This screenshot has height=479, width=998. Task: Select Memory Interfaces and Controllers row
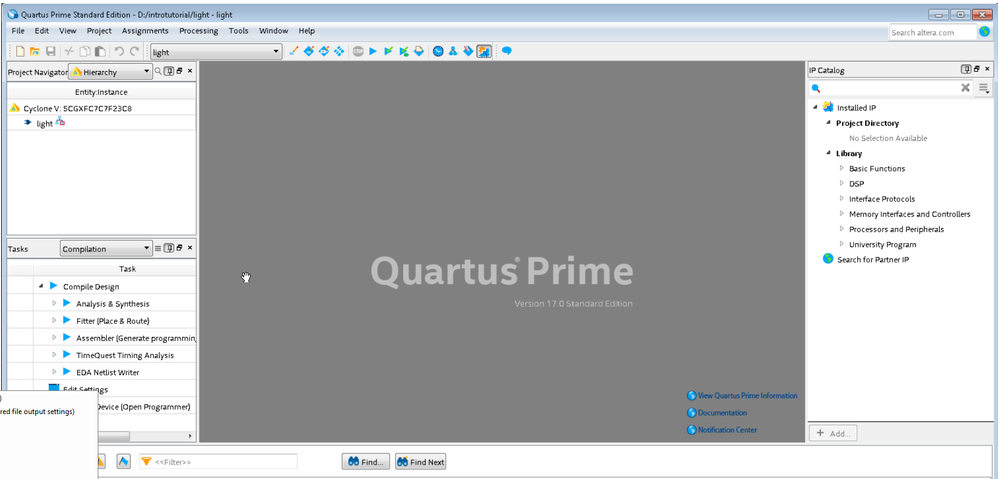coord(910,214)
